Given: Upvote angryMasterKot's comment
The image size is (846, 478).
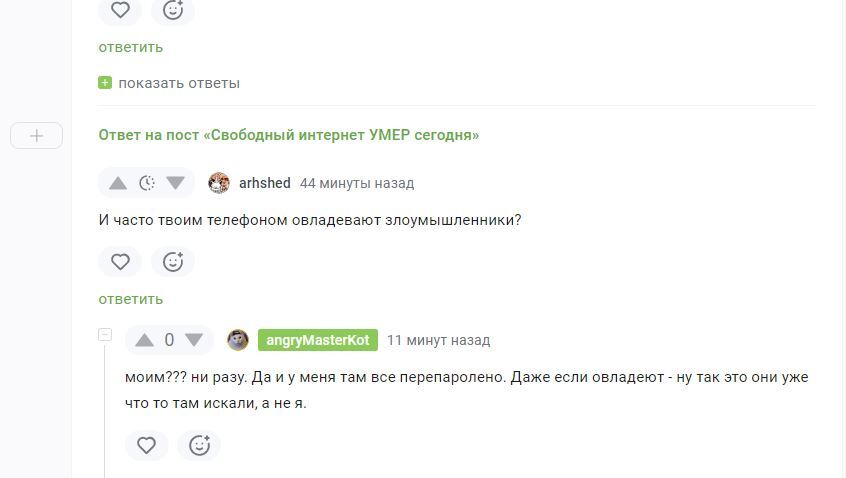Looking at the screenshot, I should (144, 340).
